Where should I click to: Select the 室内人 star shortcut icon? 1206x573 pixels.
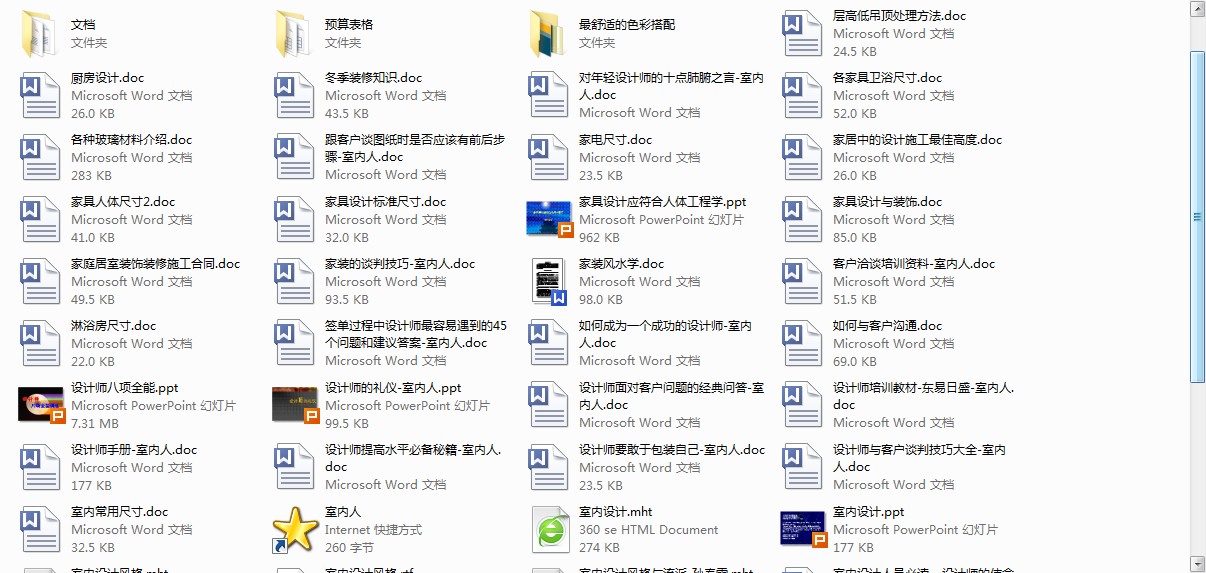coord(295,530)
